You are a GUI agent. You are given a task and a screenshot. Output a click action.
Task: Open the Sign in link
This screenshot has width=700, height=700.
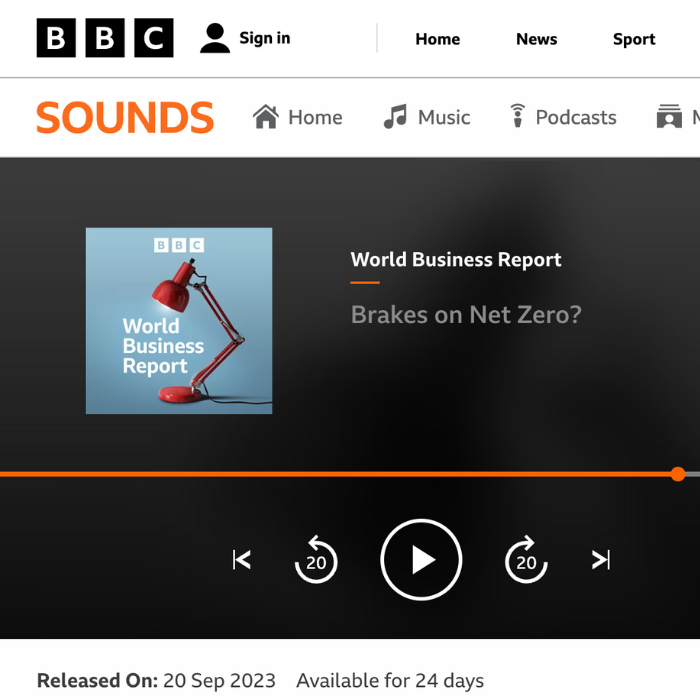265,38
